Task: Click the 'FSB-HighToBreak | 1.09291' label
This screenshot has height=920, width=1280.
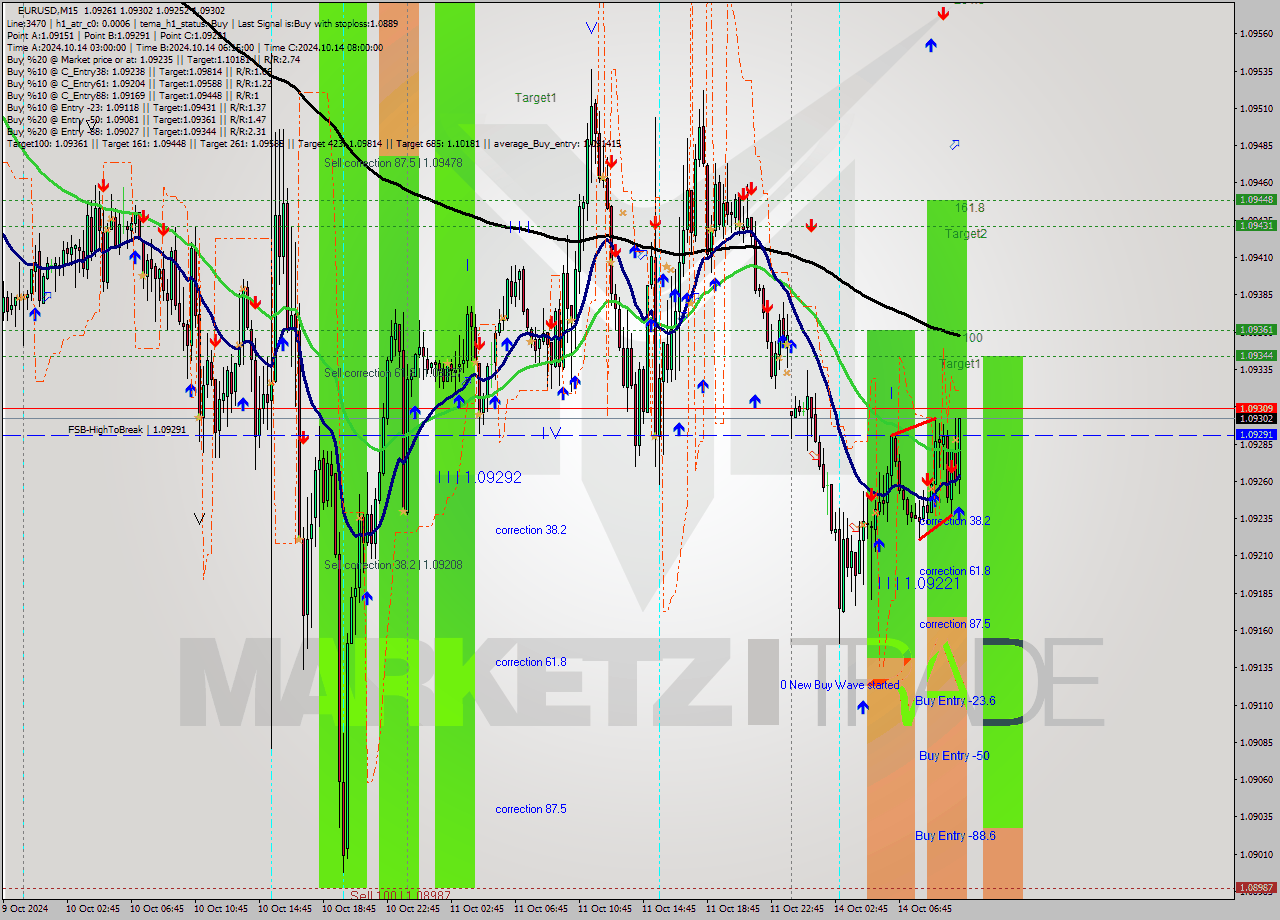Action: [x=127, y=430]
